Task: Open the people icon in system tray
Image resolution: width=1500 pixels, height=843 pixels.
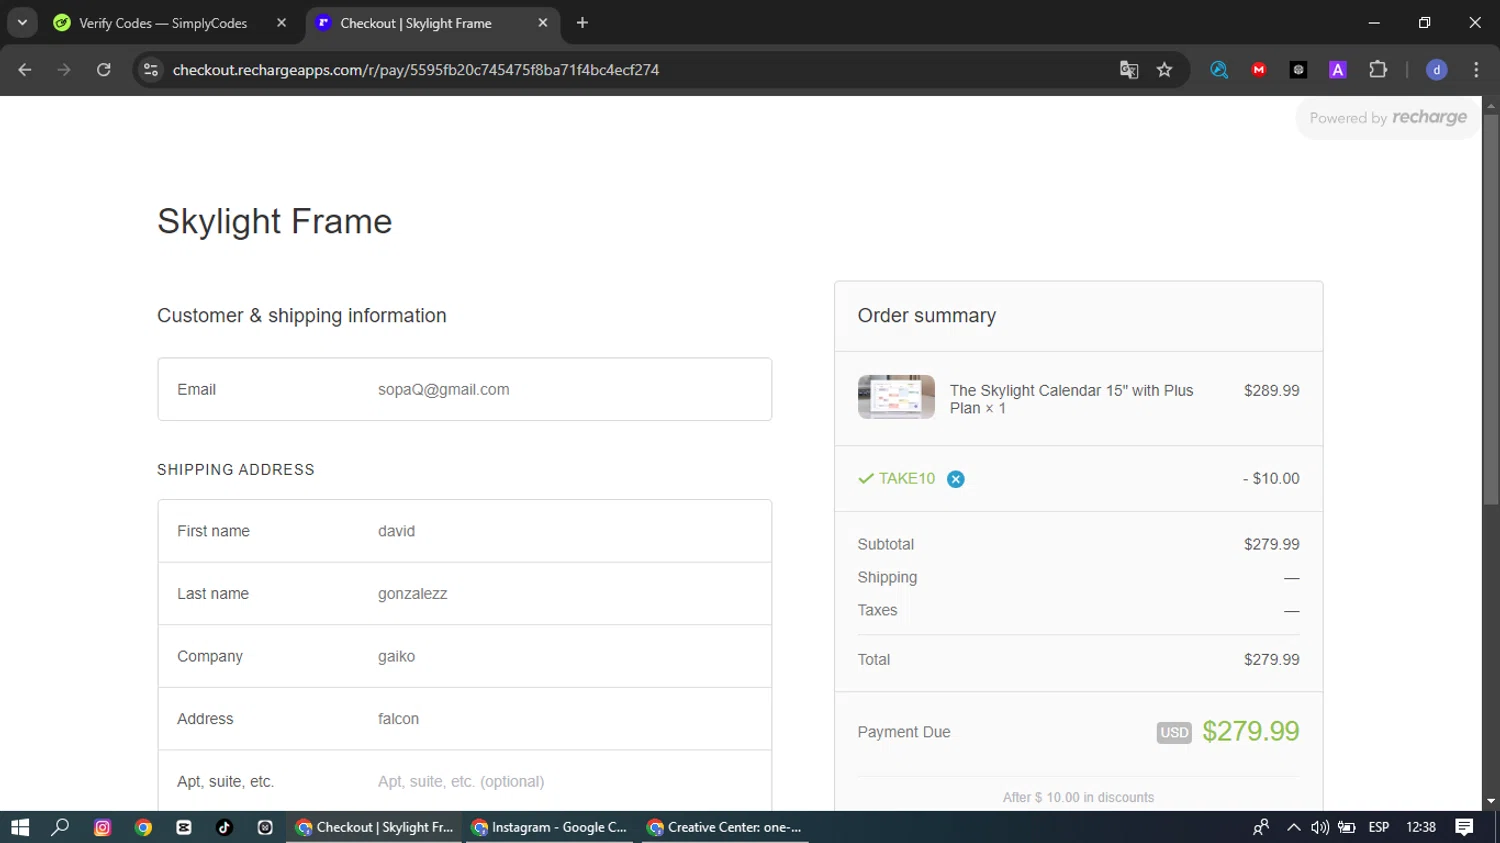Action: point(1261,827)
